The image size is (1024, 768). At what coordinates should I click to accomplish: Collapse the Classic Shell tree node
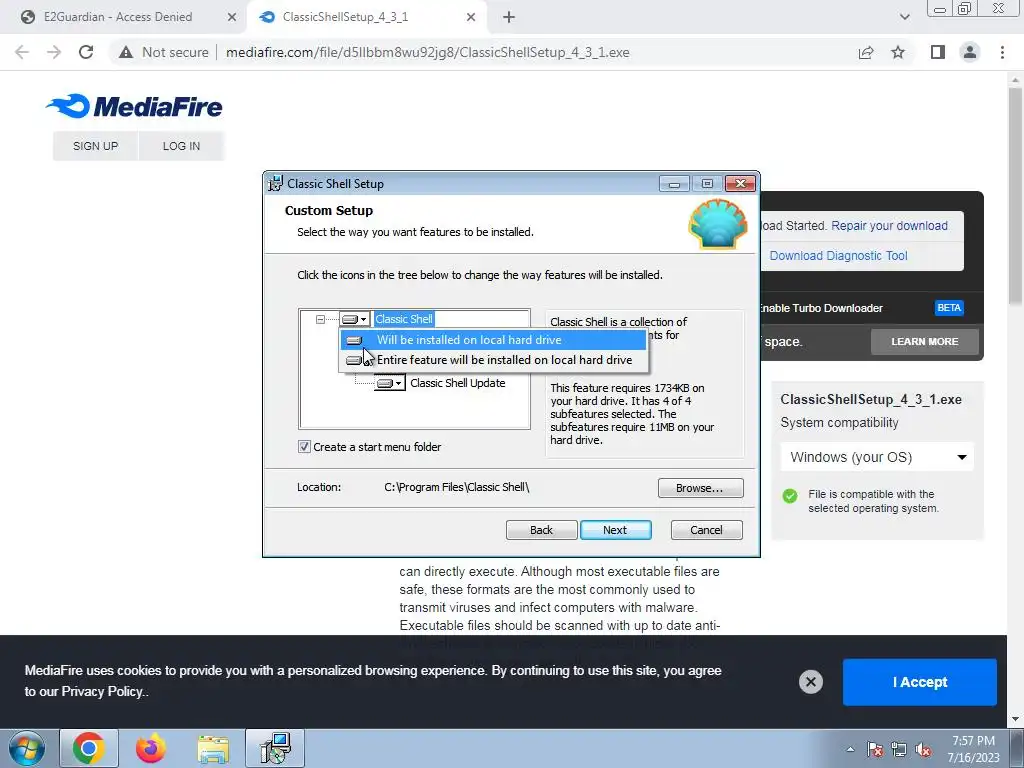320,319
